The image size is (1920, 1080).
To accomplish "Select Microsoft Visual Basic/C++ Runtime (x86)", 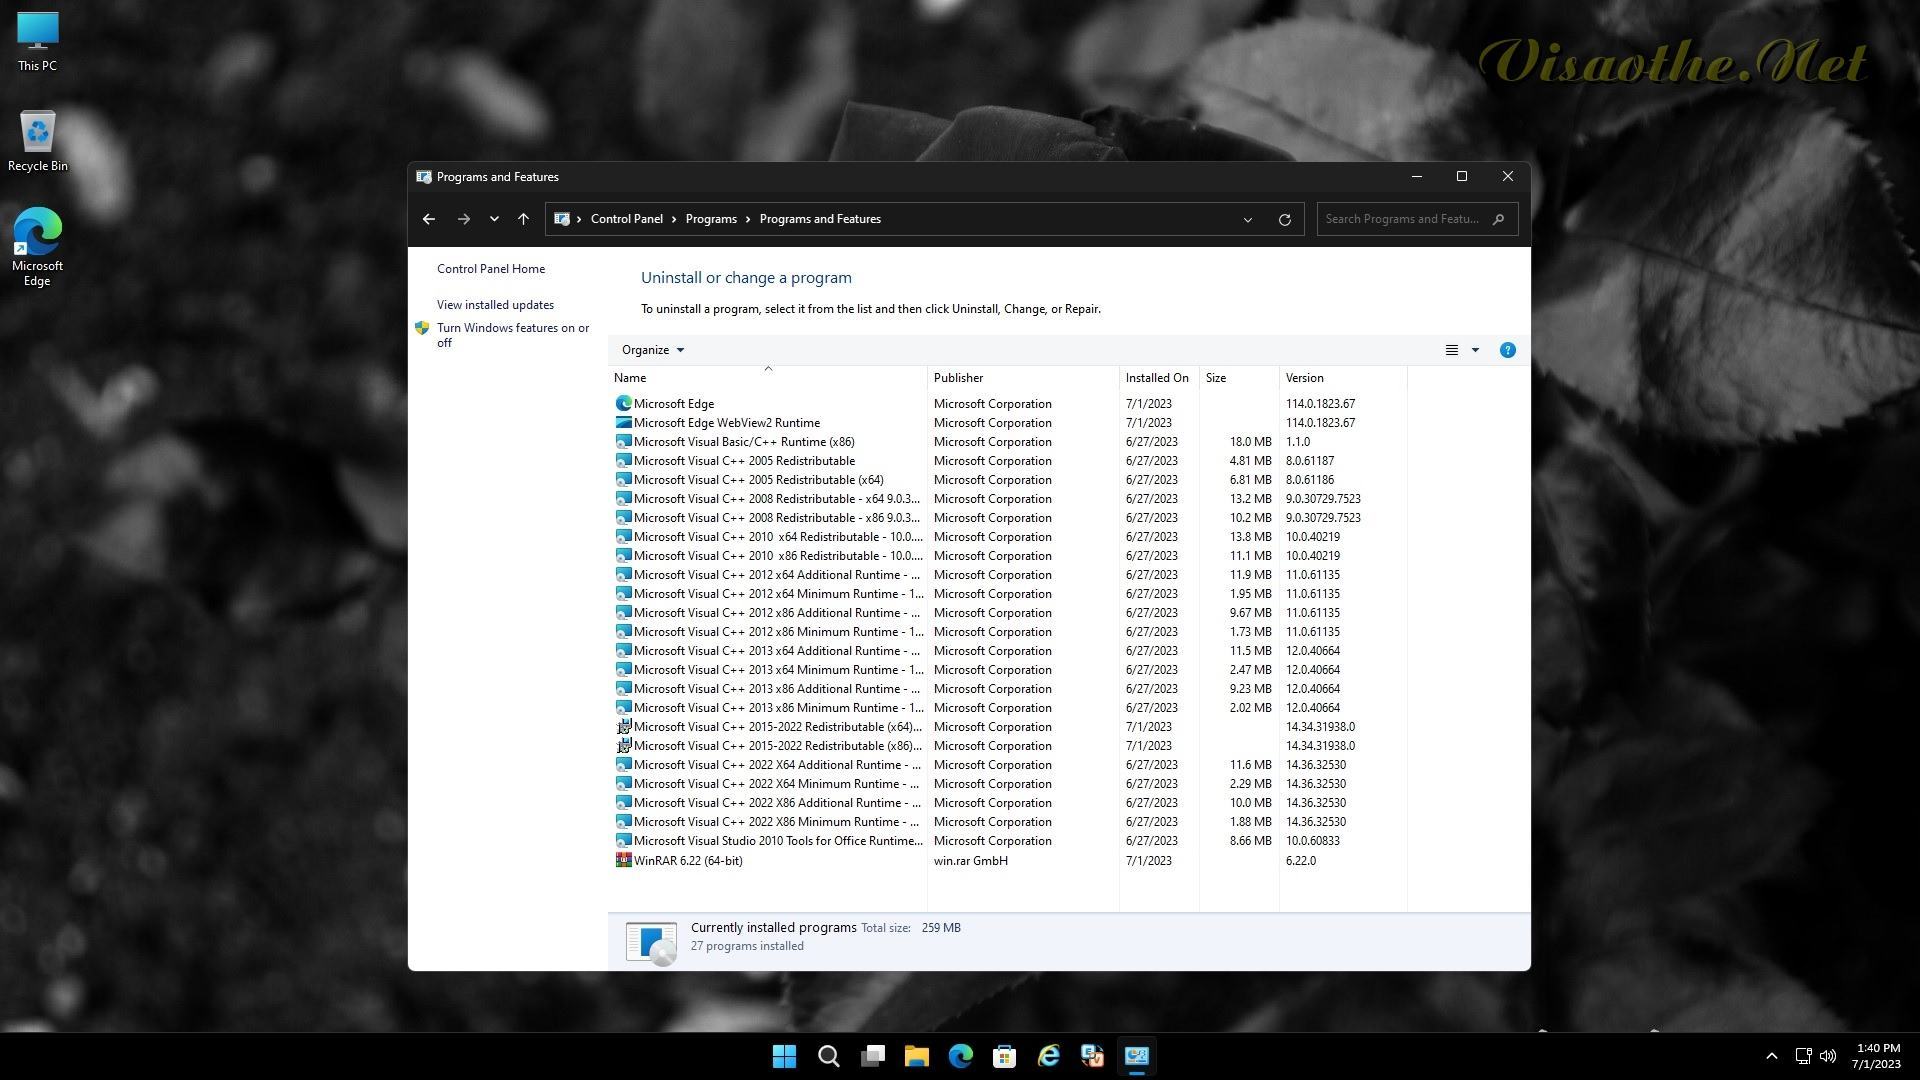I will 744,442.
